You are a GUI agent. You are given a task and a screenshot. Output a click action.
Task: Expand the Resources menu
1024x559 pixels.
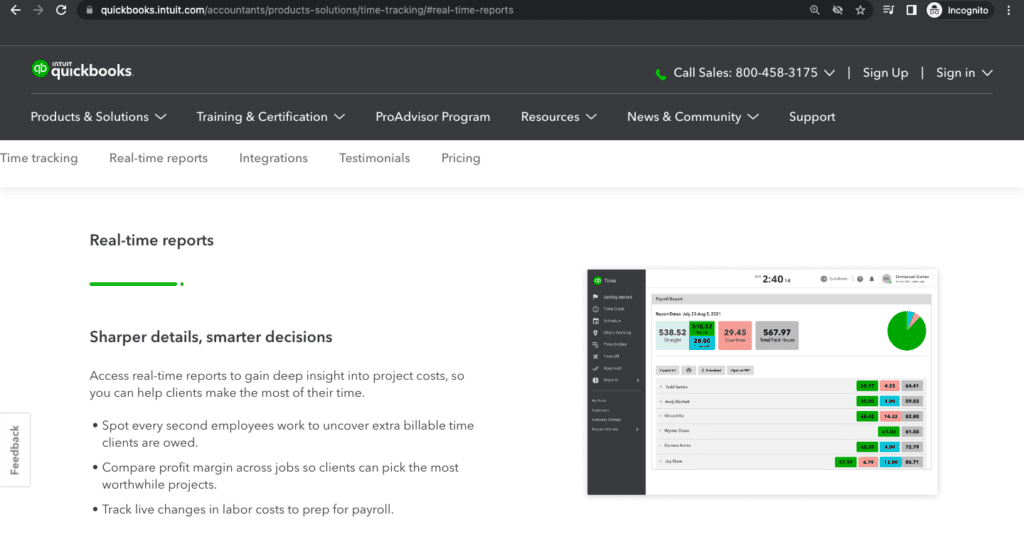(558, 117)
